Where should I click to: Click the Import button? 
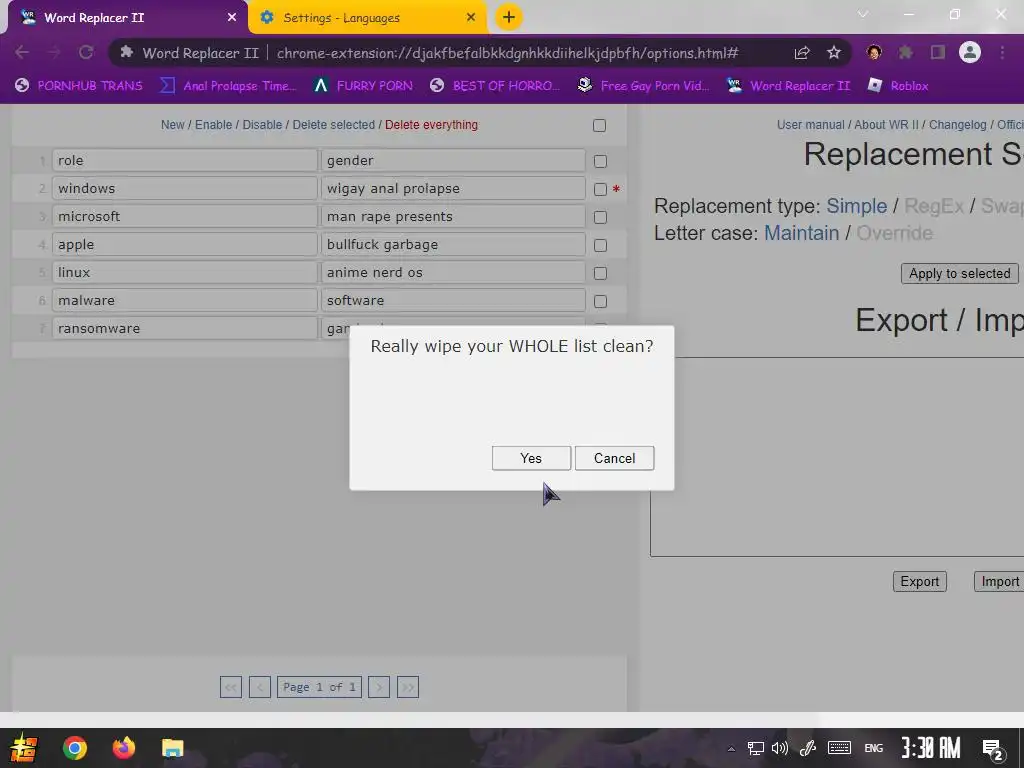999,582
